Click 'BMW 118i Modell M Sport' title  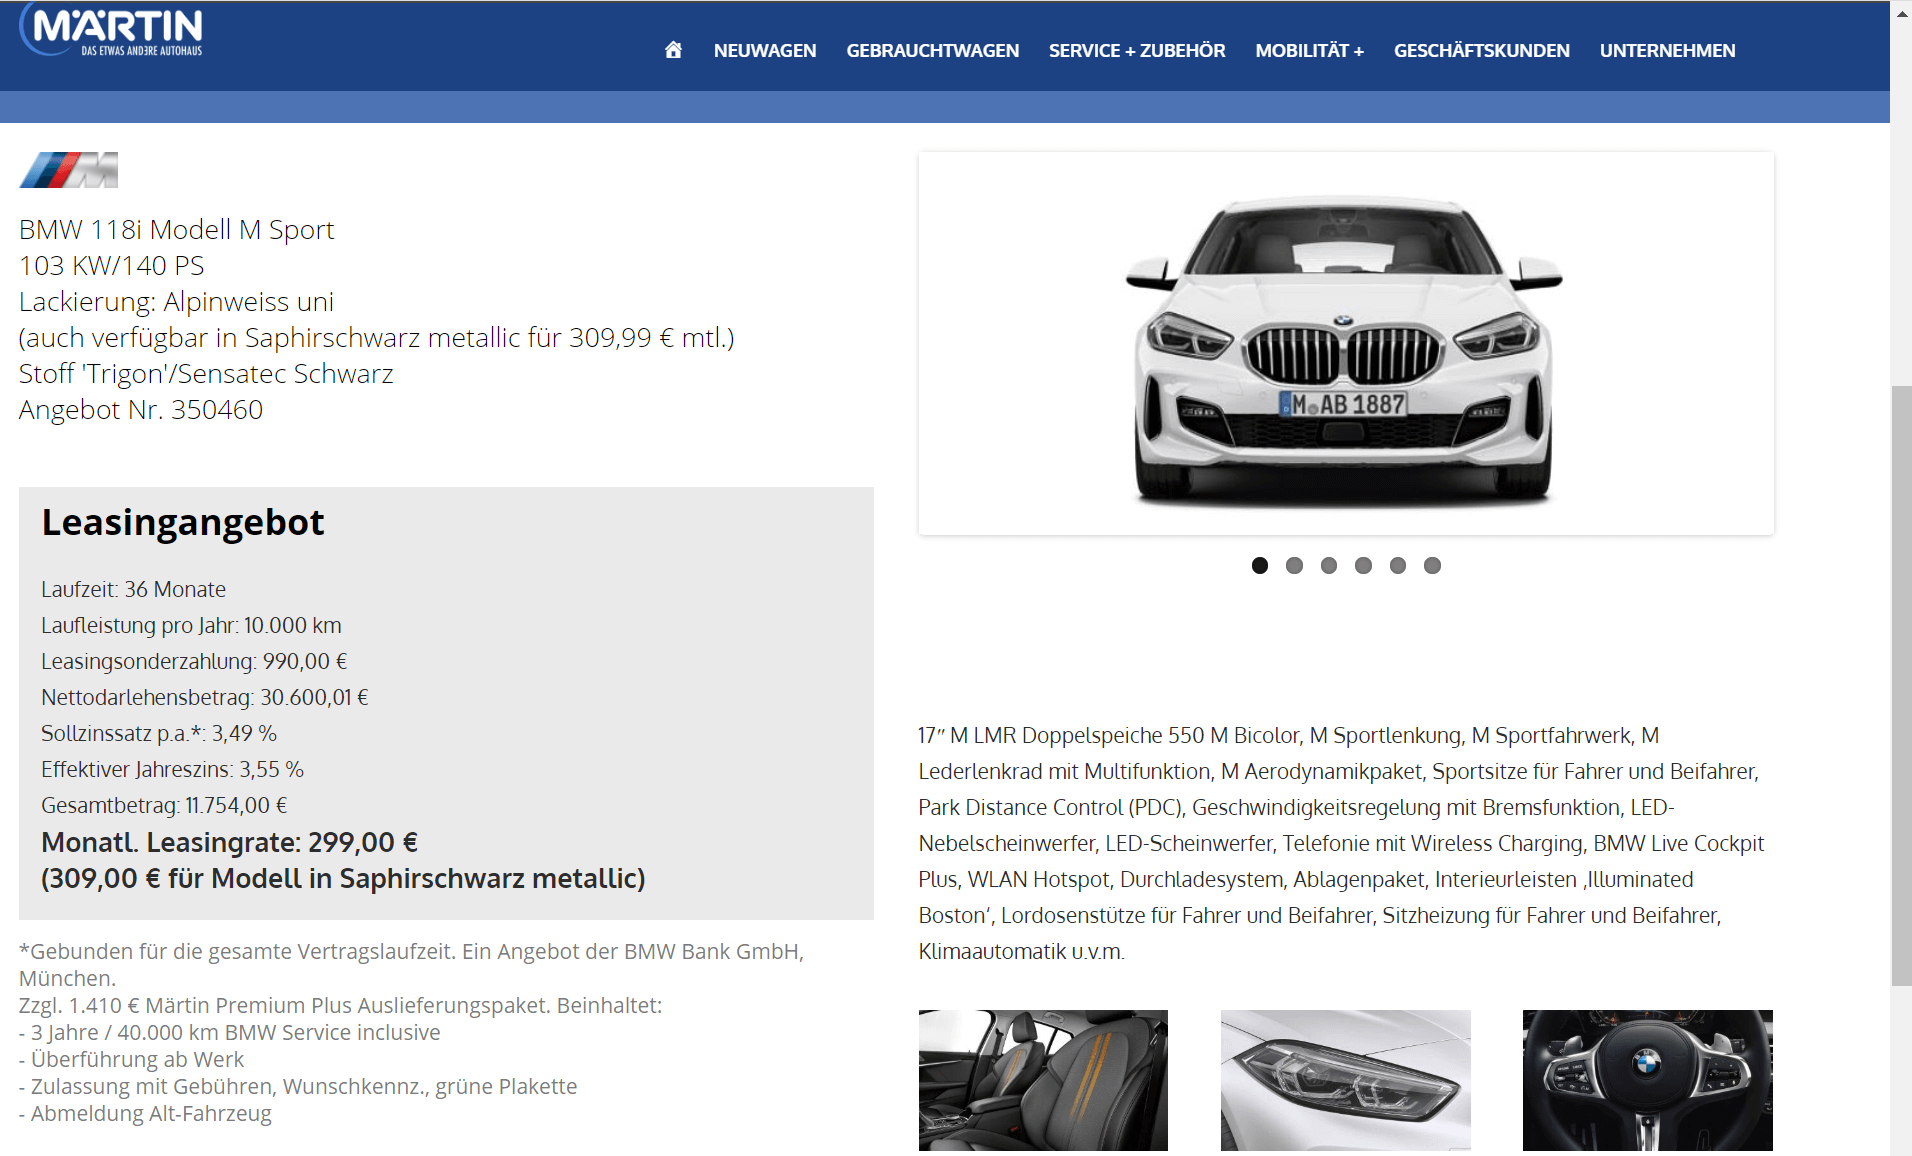point(176,230)
